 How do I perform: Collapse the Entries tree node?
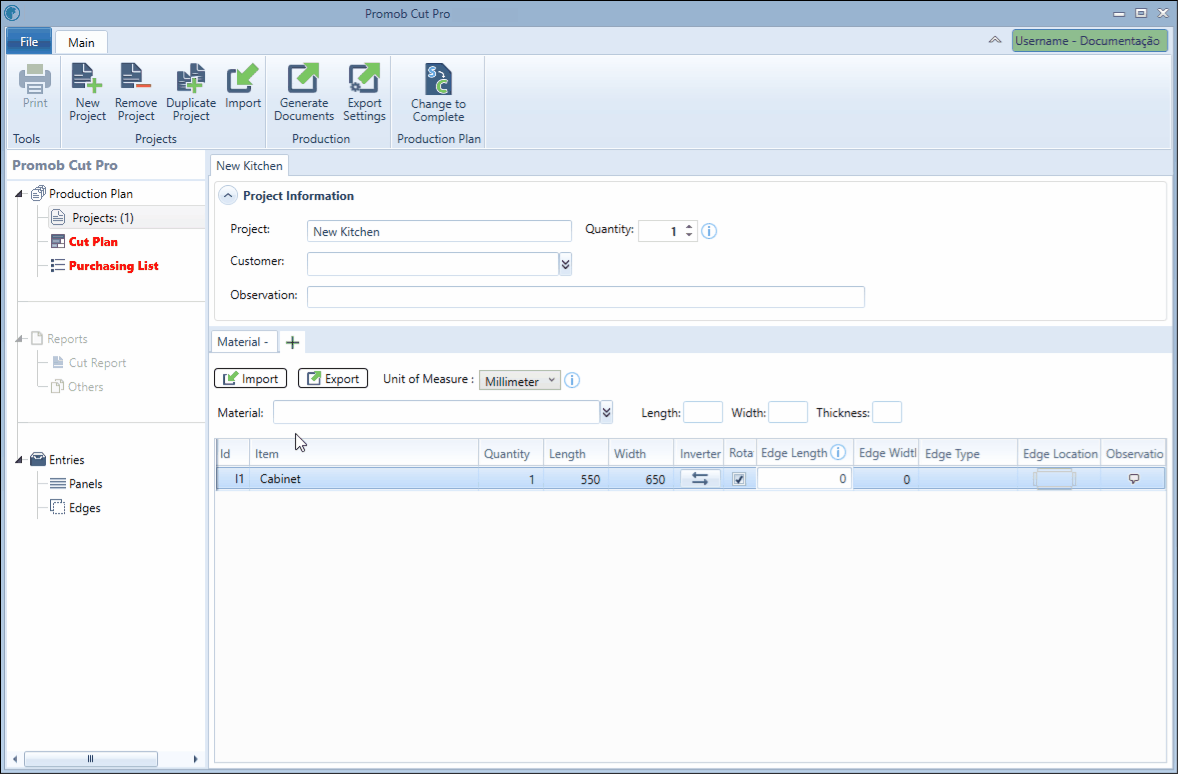pos(19,460)
